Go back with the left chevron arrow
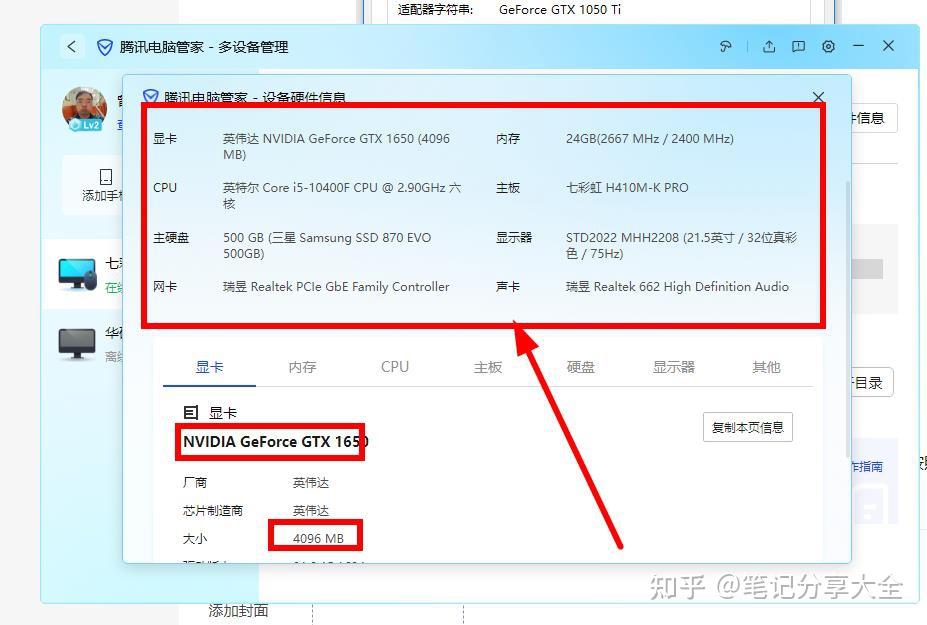Screen dimensions: 927x625 tap(72, 47)
